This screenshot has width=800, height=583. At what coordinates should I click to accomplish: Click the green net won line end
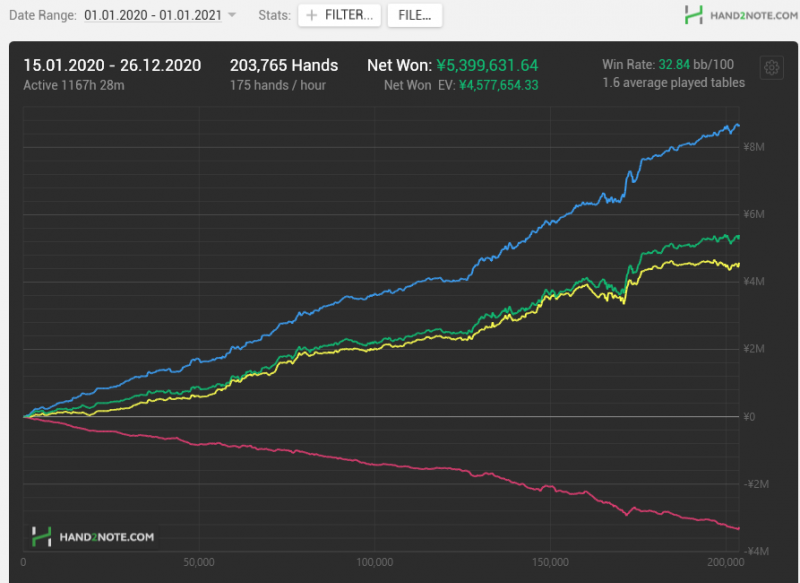point(737,237)
